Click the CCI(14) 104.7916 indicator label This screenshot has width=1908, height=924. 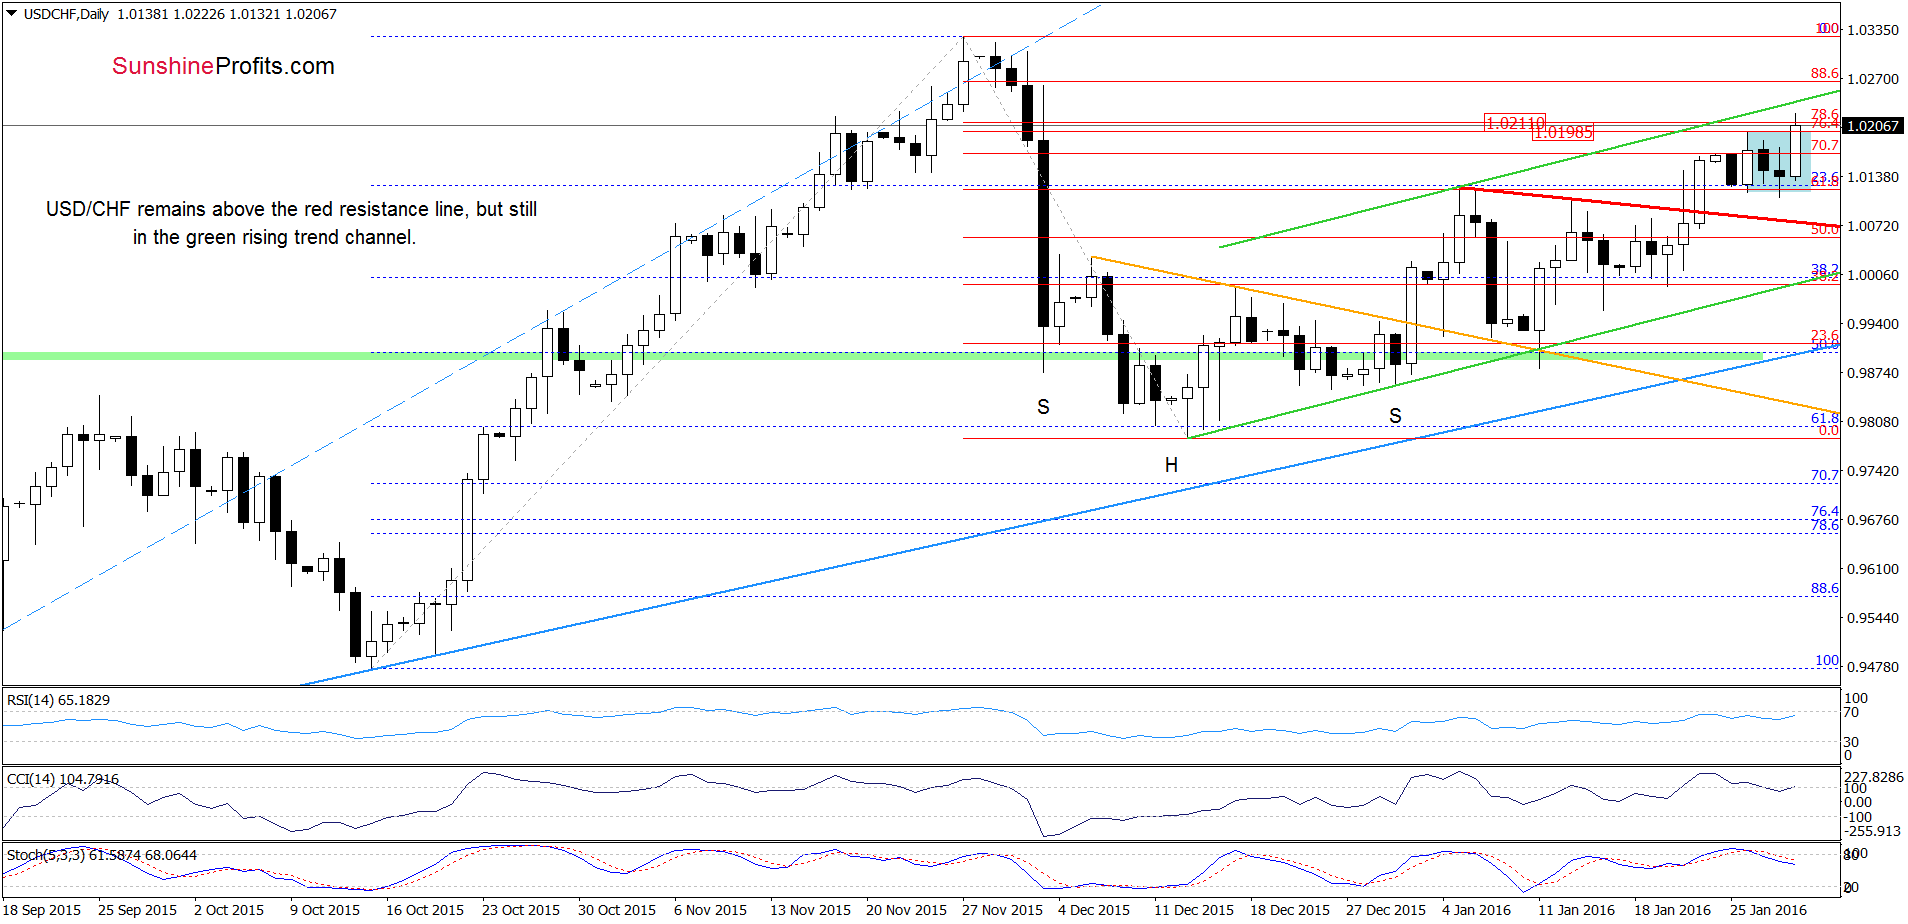coord(62,779)
